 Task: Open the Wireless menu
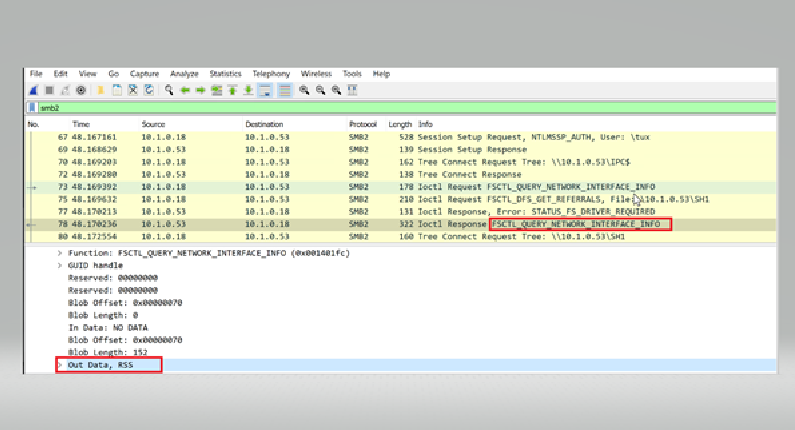(316, 74)
